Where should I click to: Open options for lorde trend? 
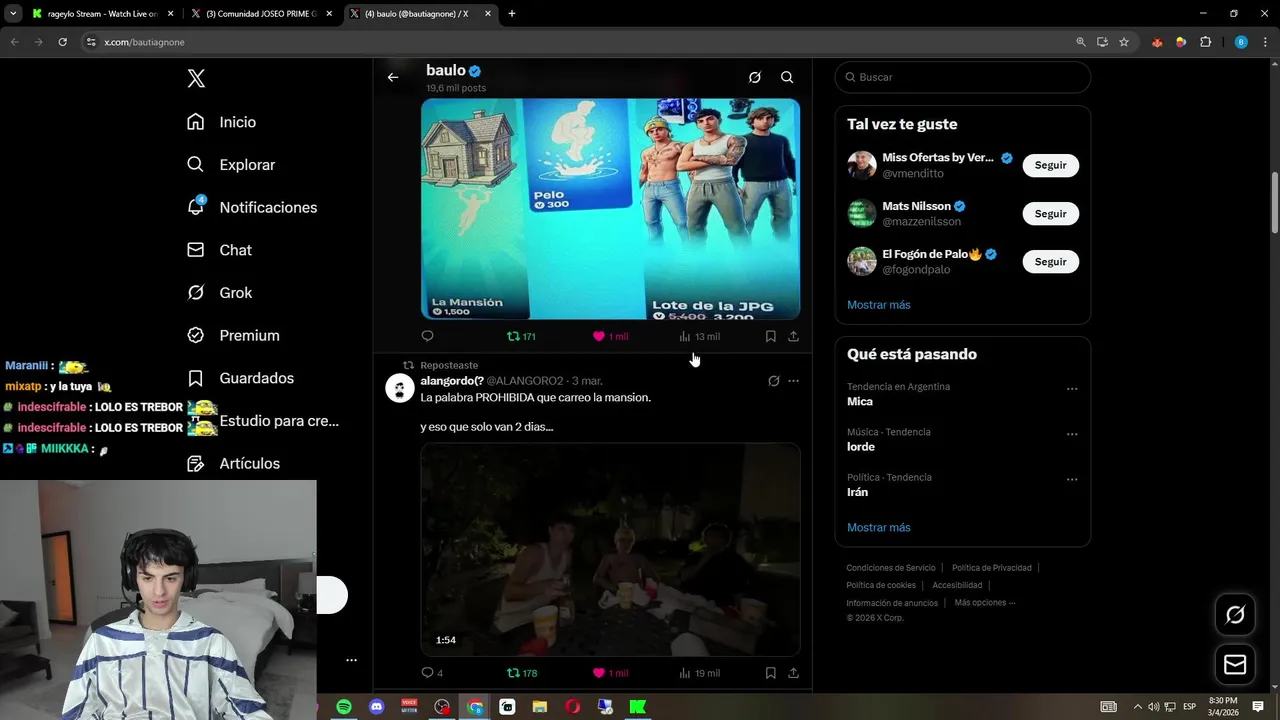tap(1072, 434)
